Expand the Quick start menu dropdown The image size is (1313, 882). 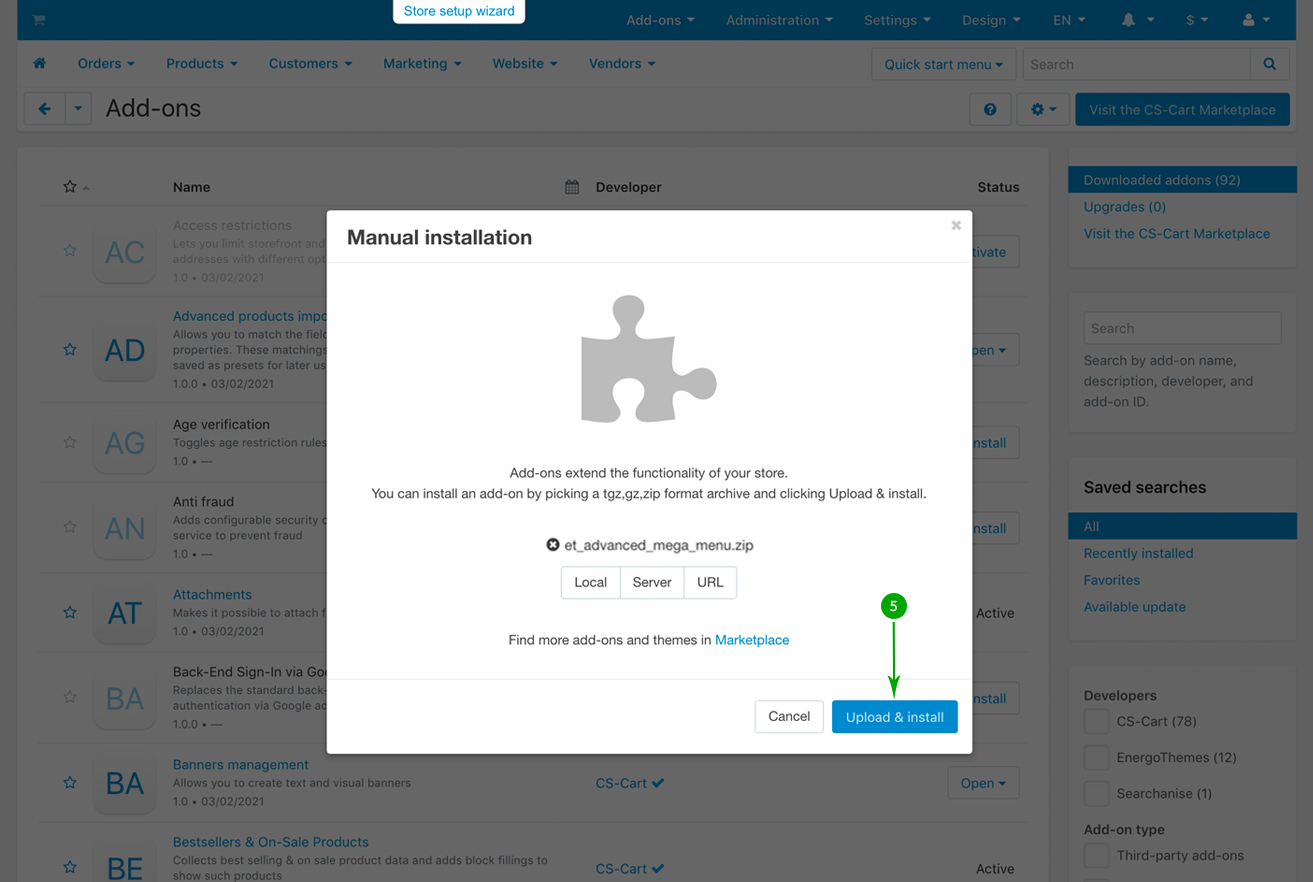pyautogui.click(x=943, y=64)
